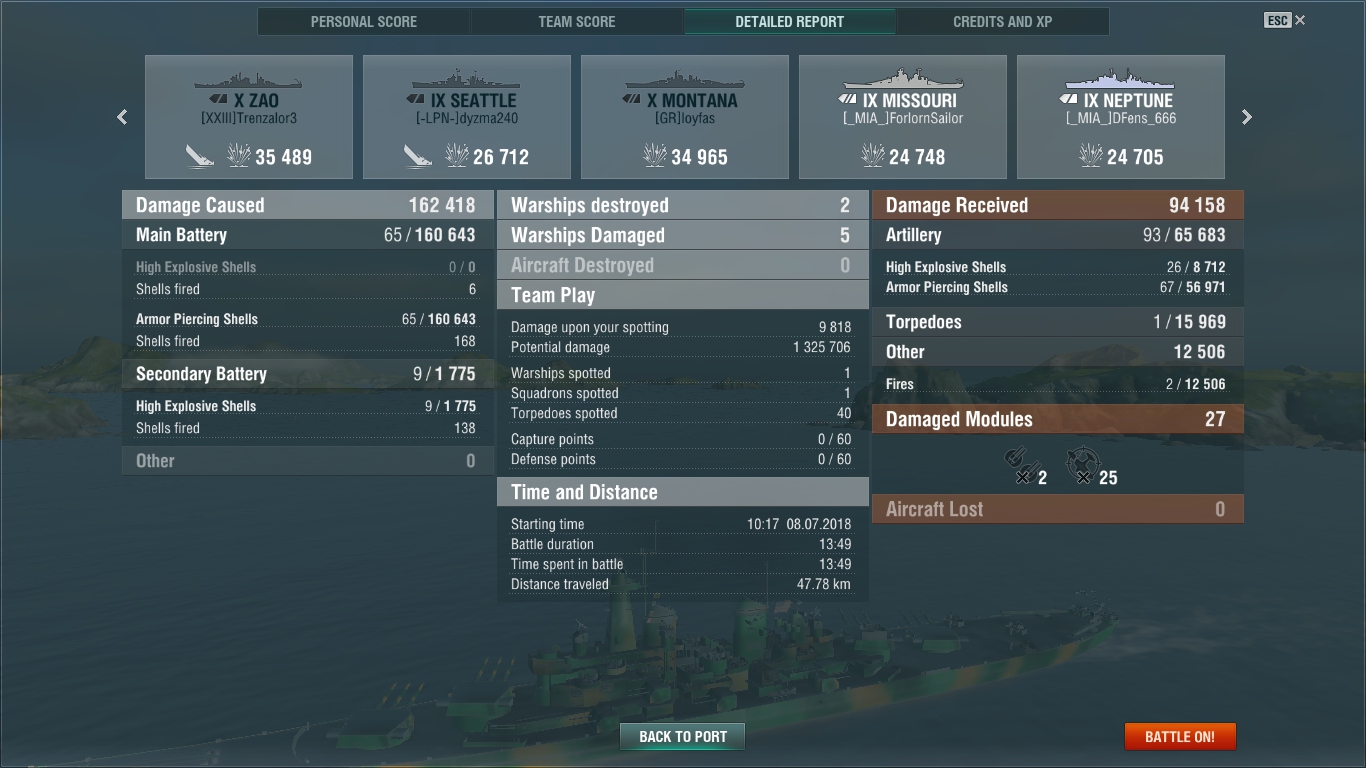Screen dimensions: 1366x768
Task: Click the damaged AA mount module icon
Action: pos(1083,465)
